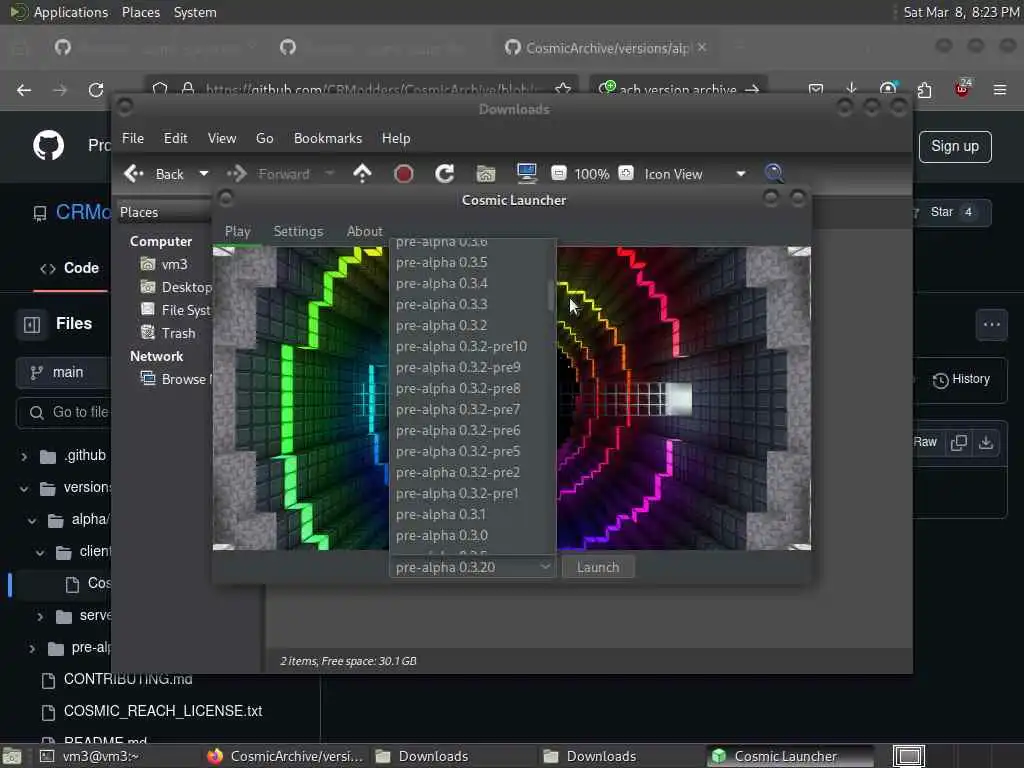Viewport: 1024px width, 768px height.
Task: Open the Icon View mode dropdown
Action: pyautogui.click(x=694, y=174)
